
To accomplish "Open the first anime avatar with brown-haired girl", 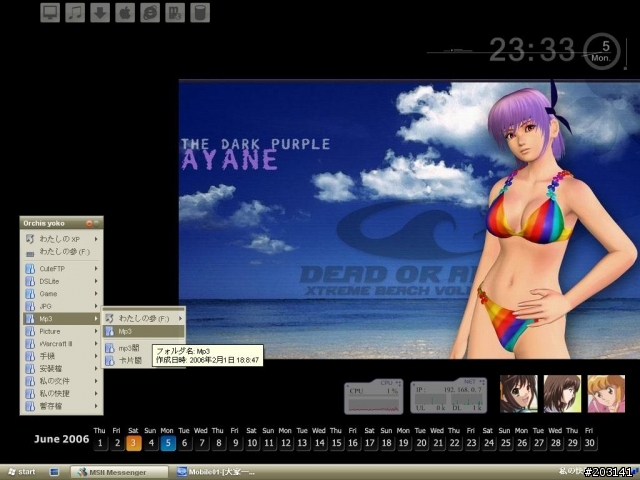I will pyautogui.click(x=519, y=394).
